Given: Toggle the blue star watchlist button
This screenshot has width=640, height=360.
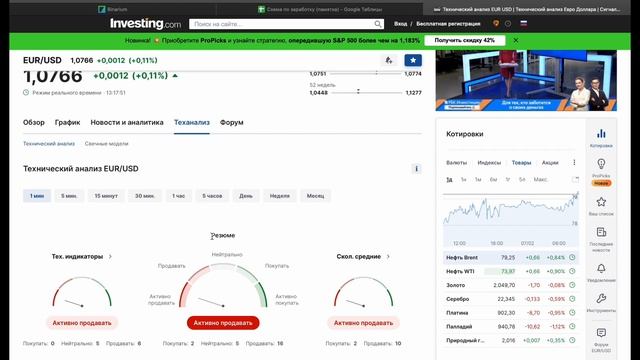Looking at the screenshot, I should tap(413, 60).
